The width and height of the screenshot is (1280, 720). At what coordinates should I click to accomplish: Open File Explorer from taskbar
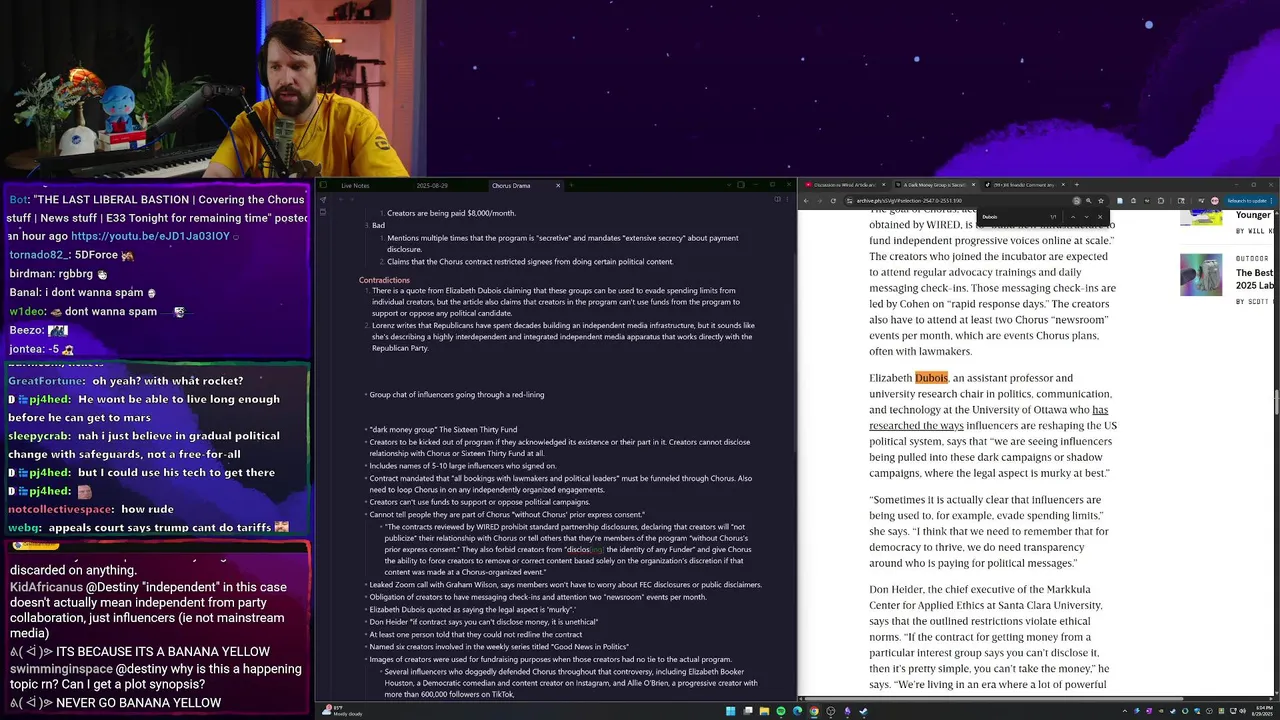click(x=764, y=711)
